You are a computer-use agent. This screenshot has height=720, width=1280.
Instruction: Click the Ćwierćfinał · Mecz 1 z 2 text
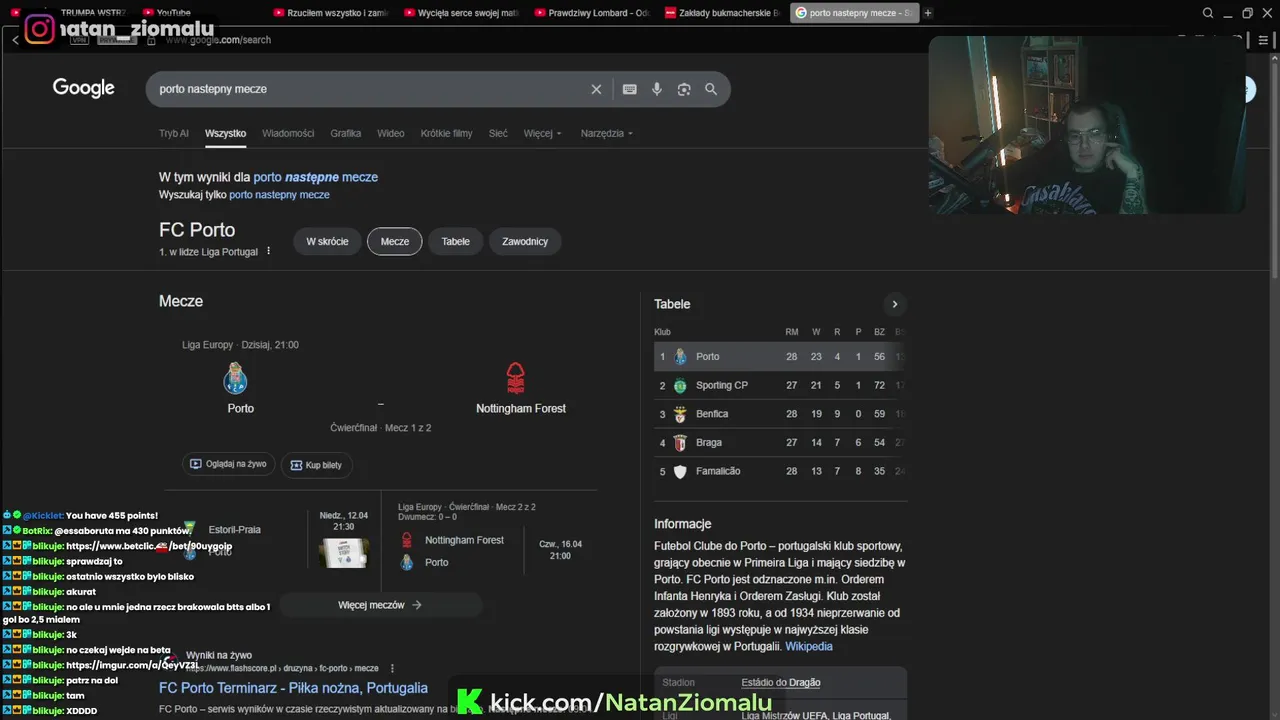point(381,428)
